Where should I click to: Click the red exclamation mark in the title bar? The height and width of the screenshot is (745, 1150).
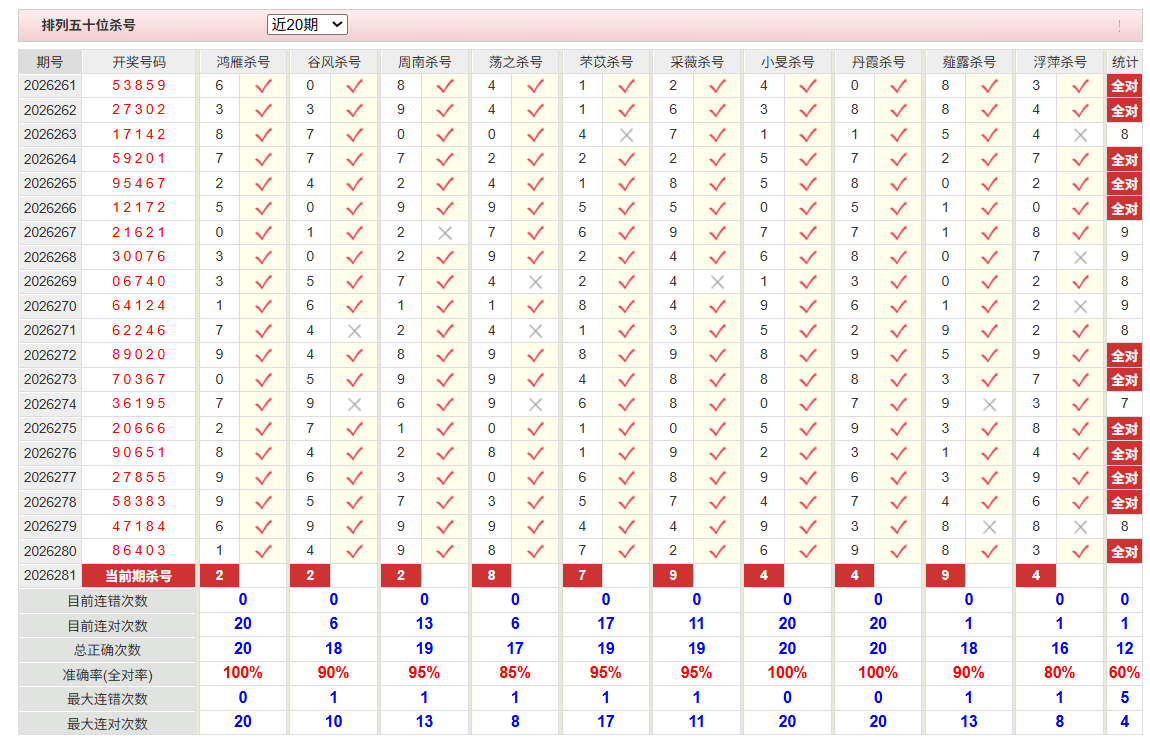(x=1119, y=26)
